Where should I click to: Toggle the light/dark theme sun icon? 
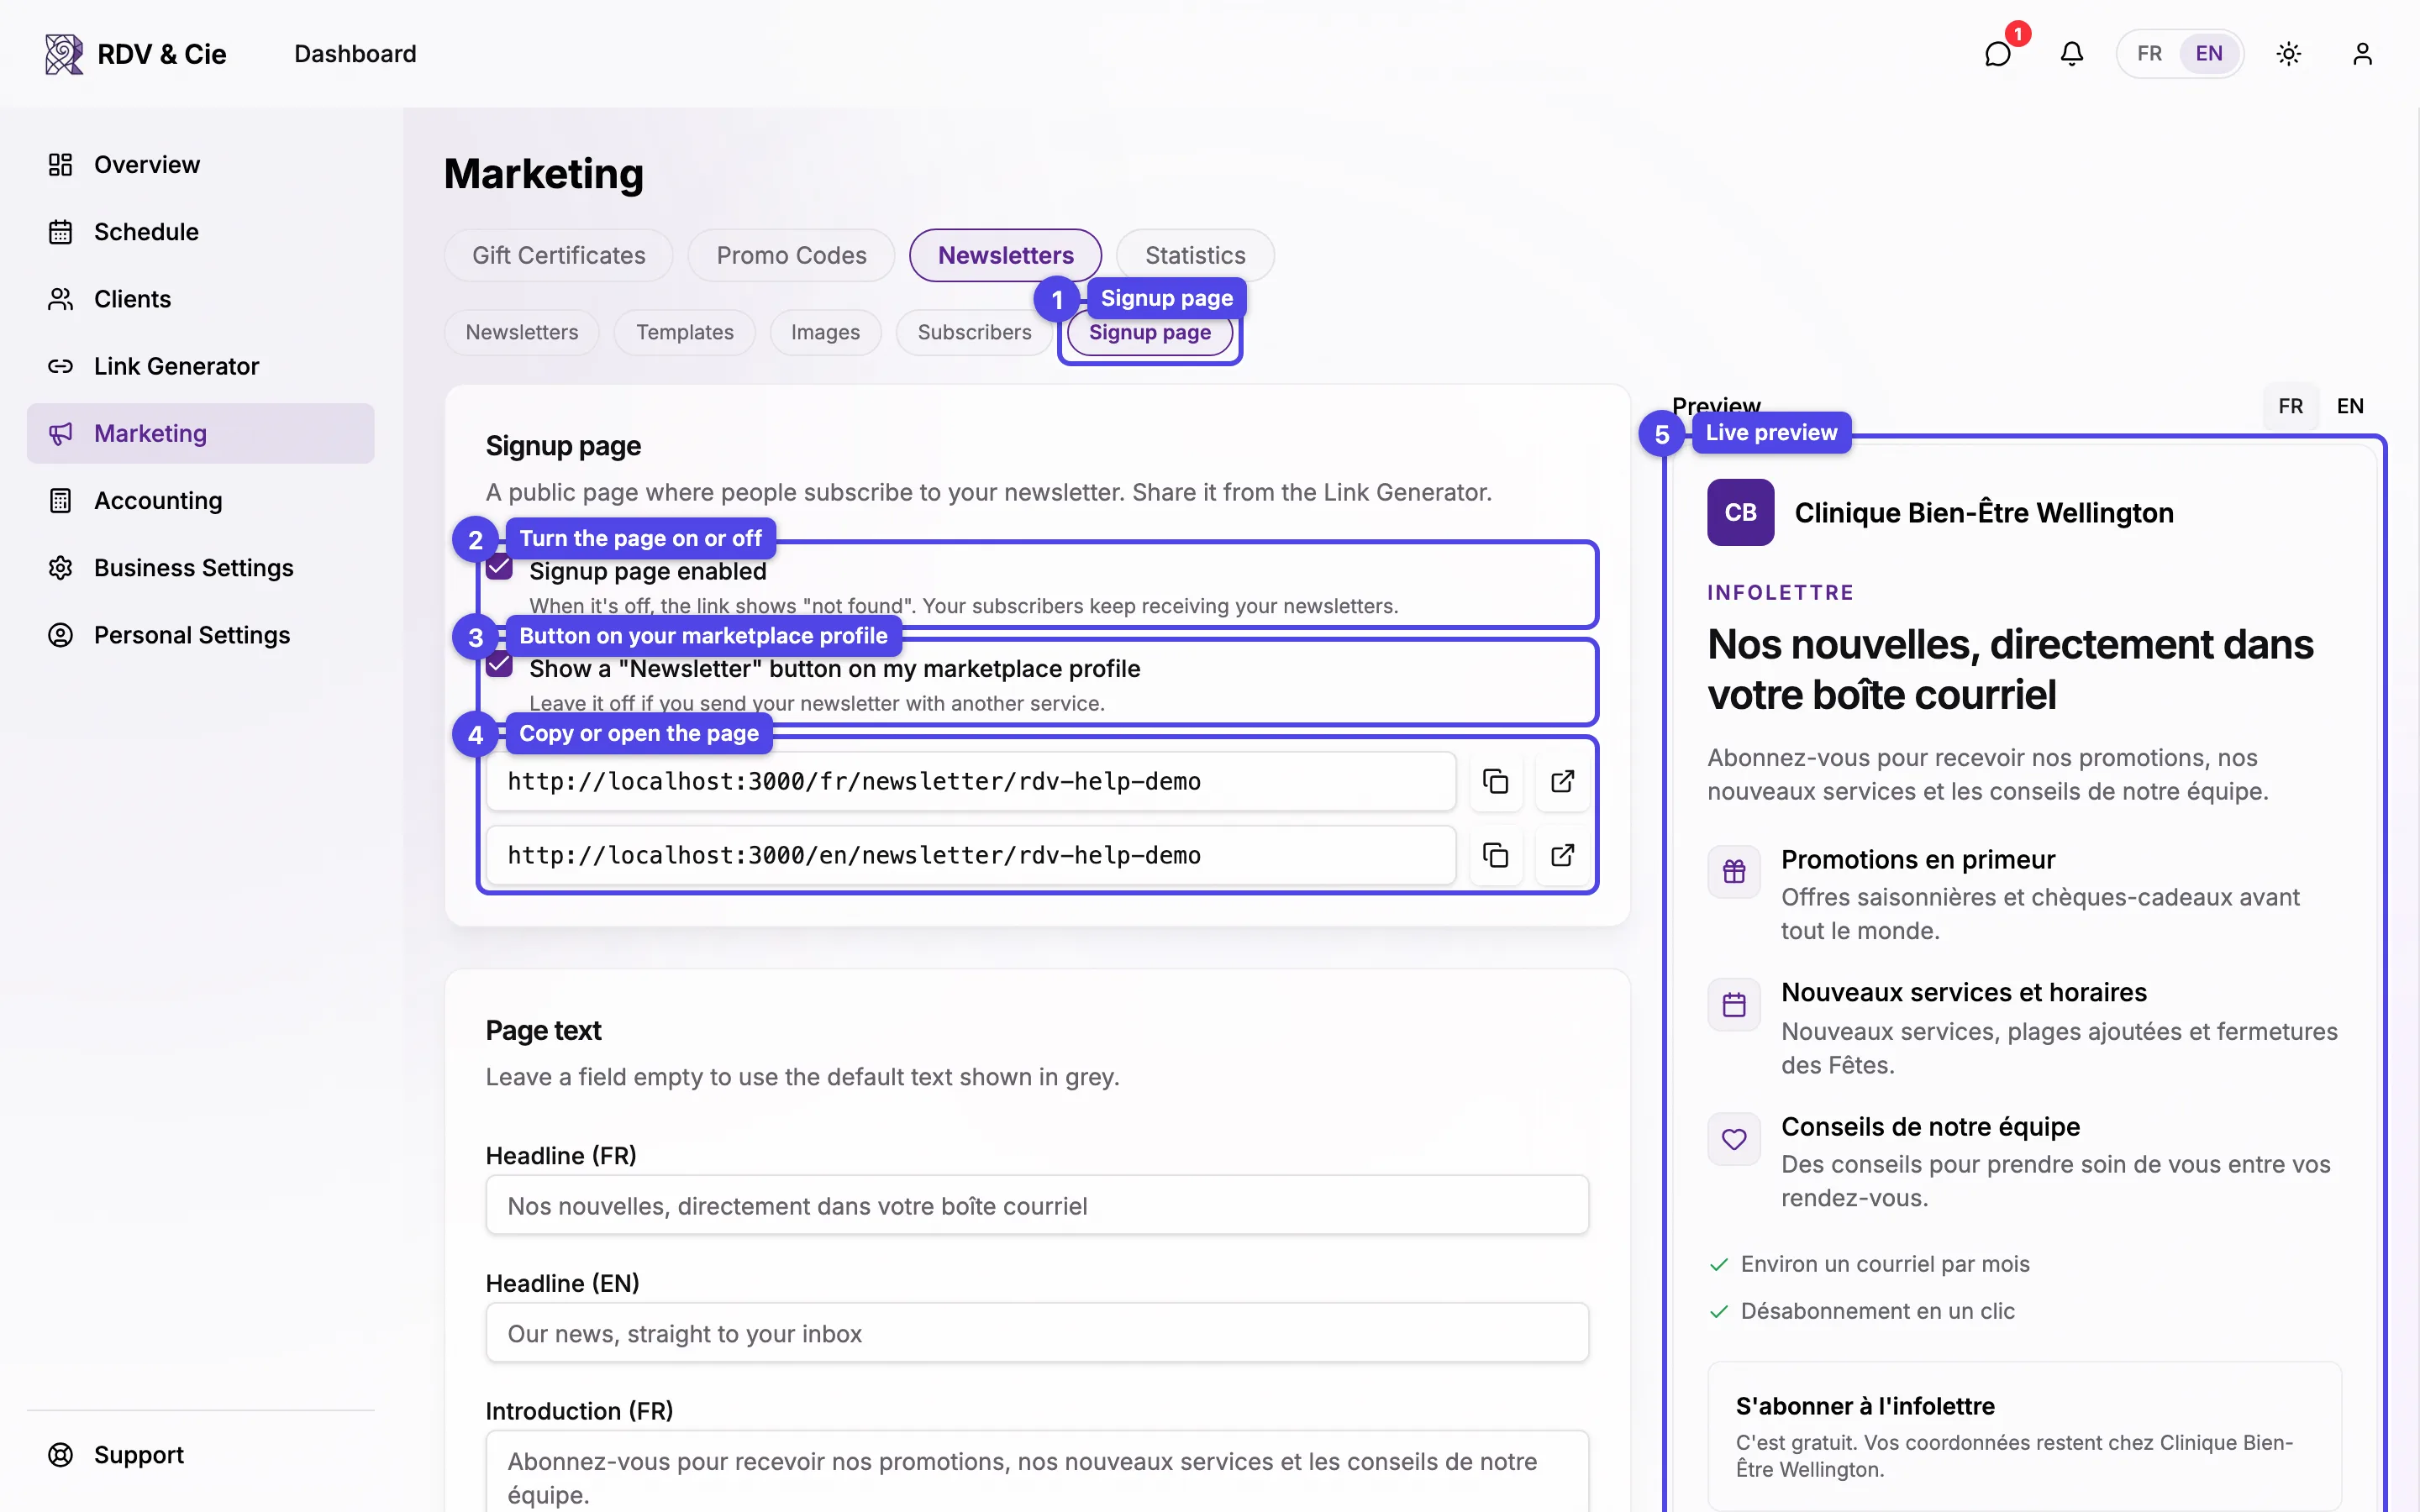coord(2288,54)
